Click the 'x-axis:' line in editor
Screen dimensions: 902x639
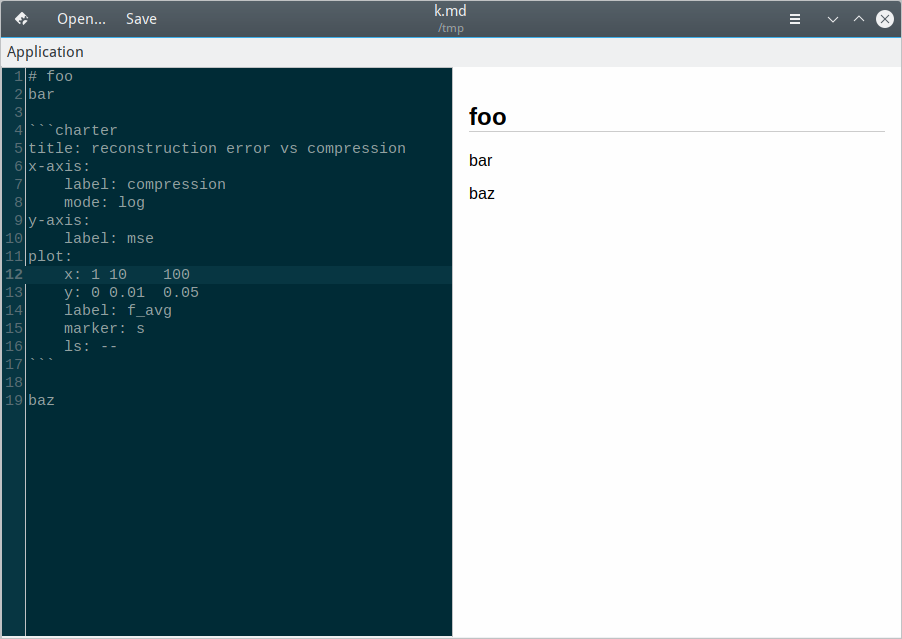[x=59, y=166]
